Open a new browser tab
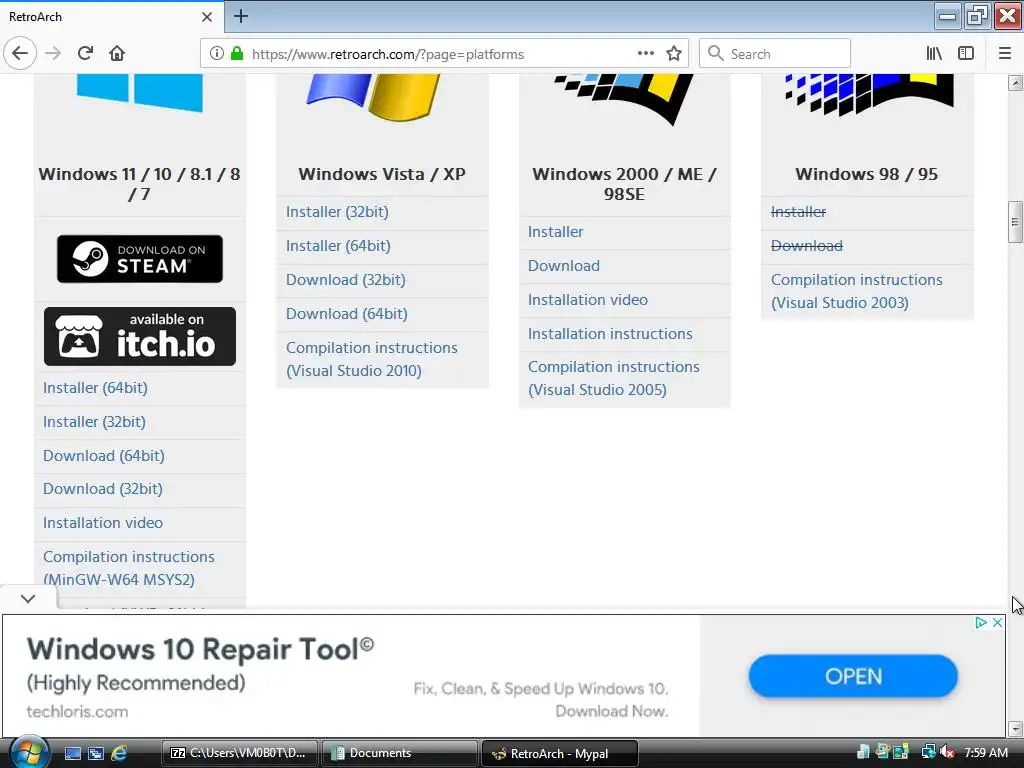This screenshot has width=1024, height=768. point(240,16)
